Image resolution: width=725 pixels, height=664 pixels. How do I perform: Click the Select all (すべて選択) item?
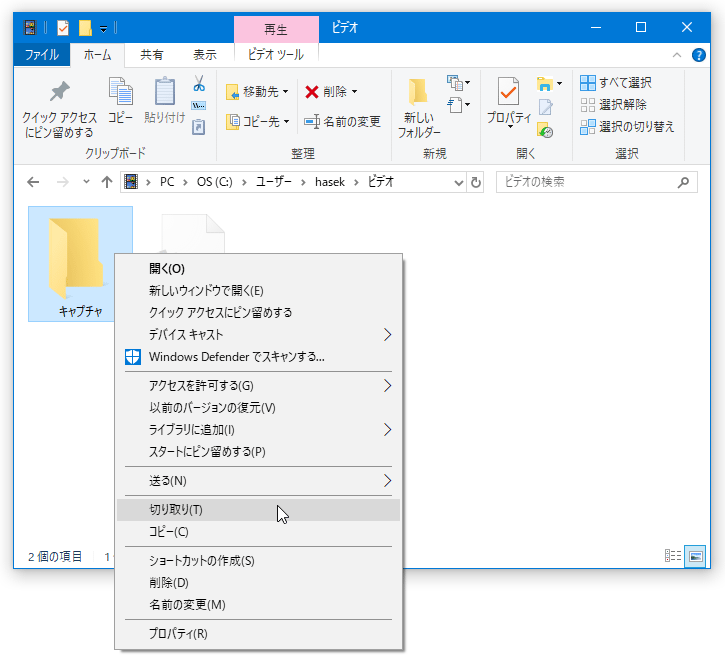[x=616, y=83]
